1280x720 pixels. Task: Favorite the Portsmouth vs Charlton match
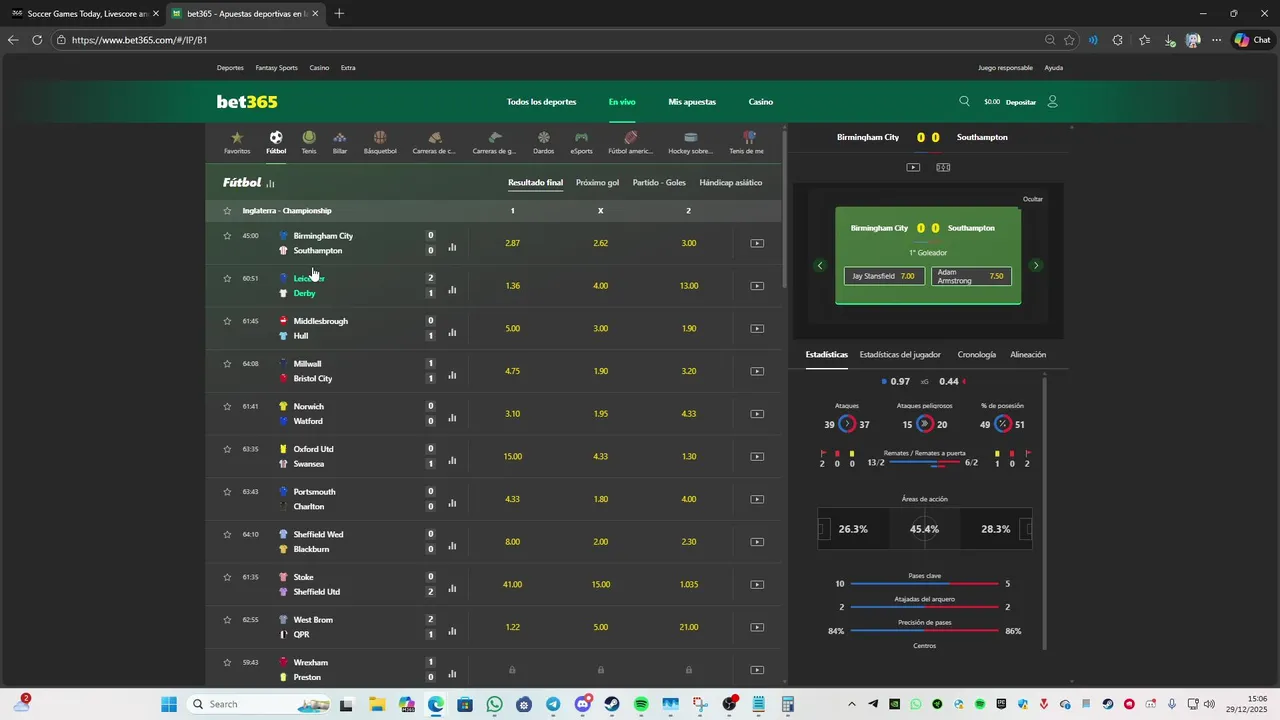click(x=227, y=492)
